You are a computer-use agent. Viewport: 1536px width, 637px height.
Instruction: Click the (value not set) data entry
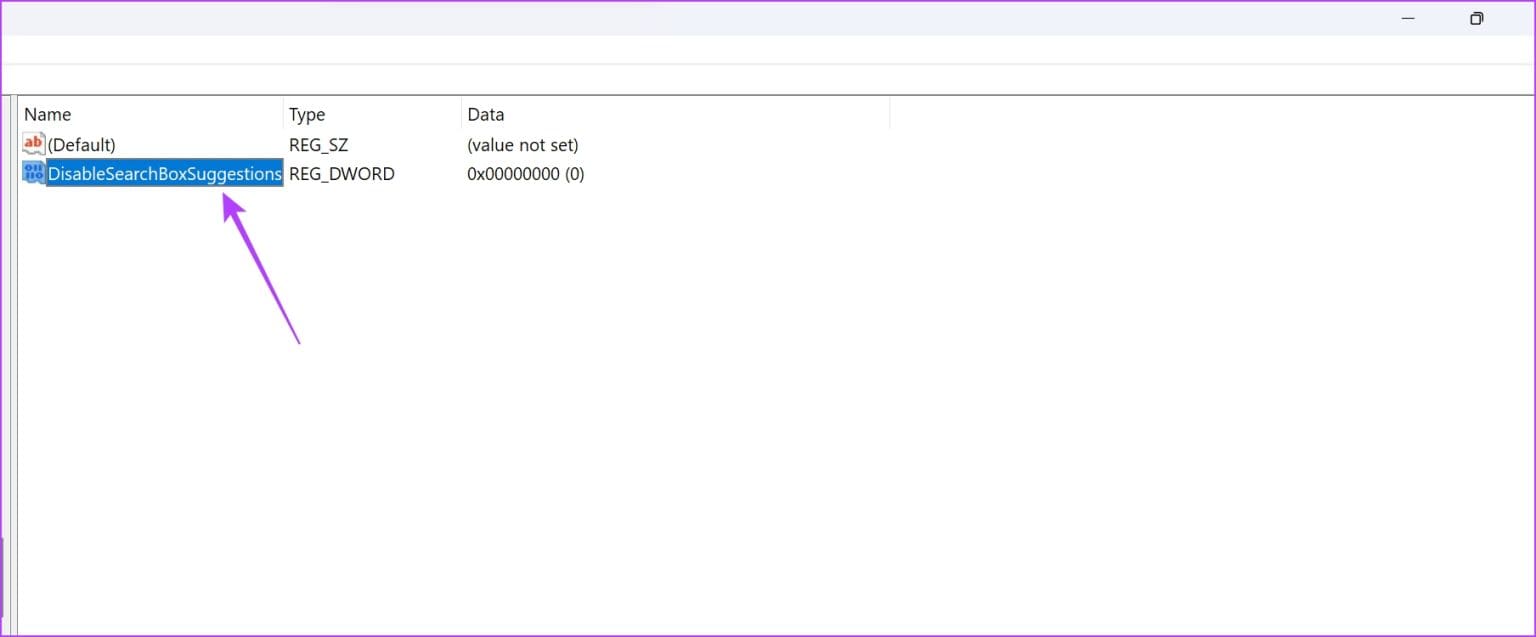tap(523, 144)
